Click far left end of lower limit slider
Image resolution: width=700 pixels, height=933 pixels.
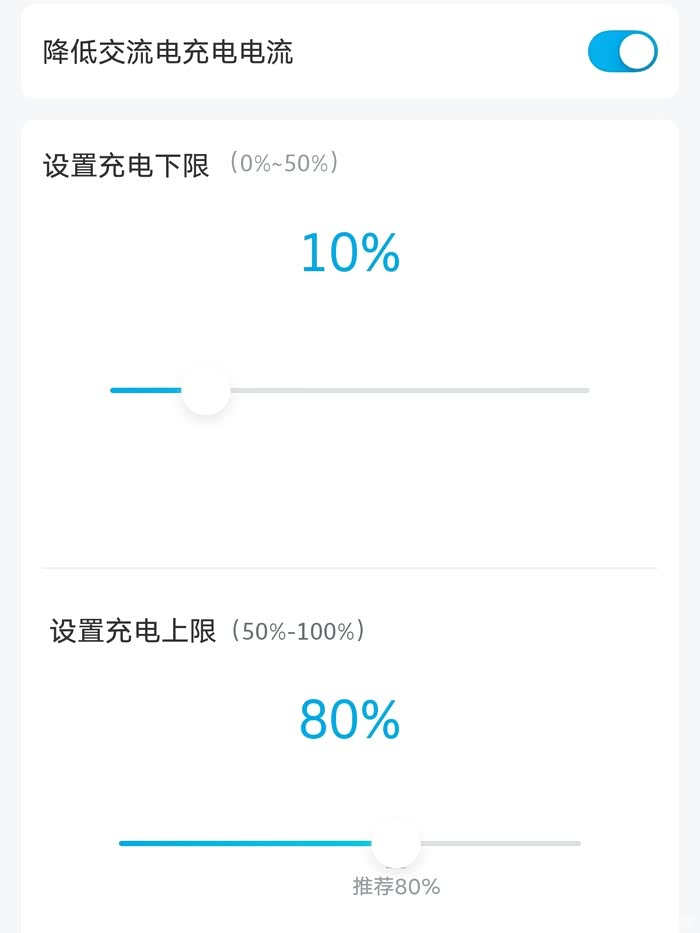coord(114,390)
